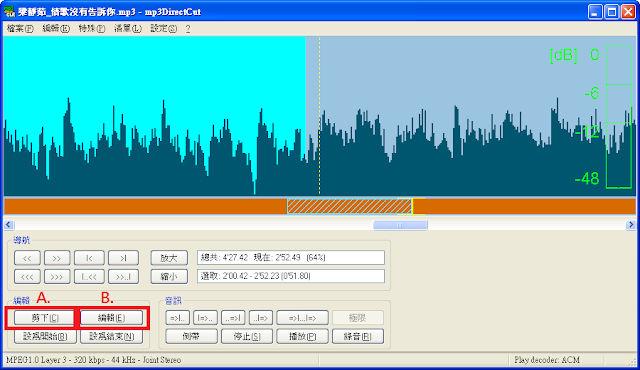Click the 編輯(E) button in the edit group
Image resolution: width=640 pixels, height=370 pixels.
click(x=111, y=318)
